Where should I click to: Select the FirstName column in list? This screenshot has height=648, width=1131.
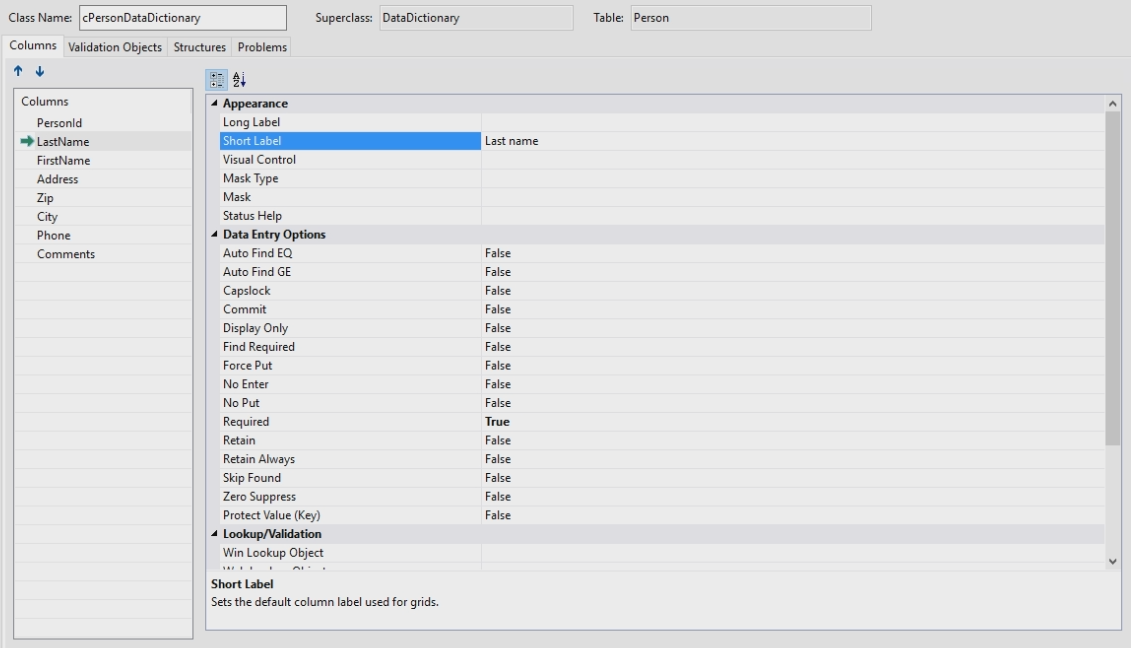[63, 160]
